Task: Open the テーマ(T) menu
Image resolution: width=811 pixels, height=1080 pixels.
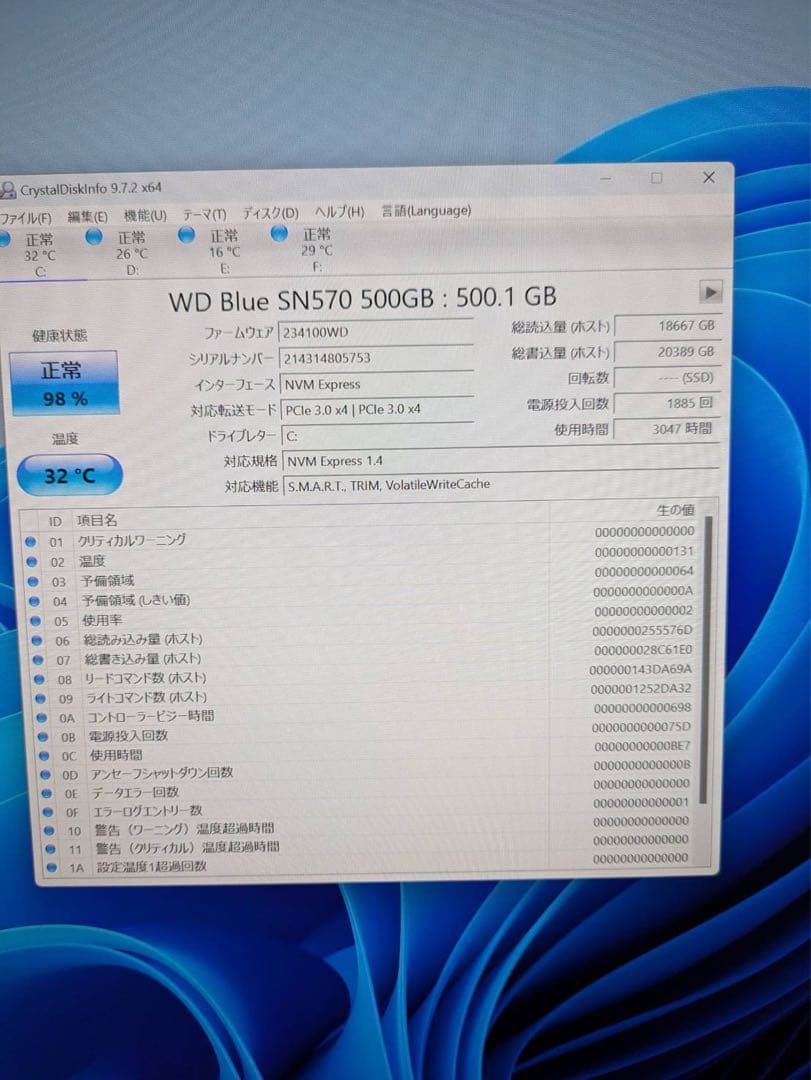Action: coord(204,215)
